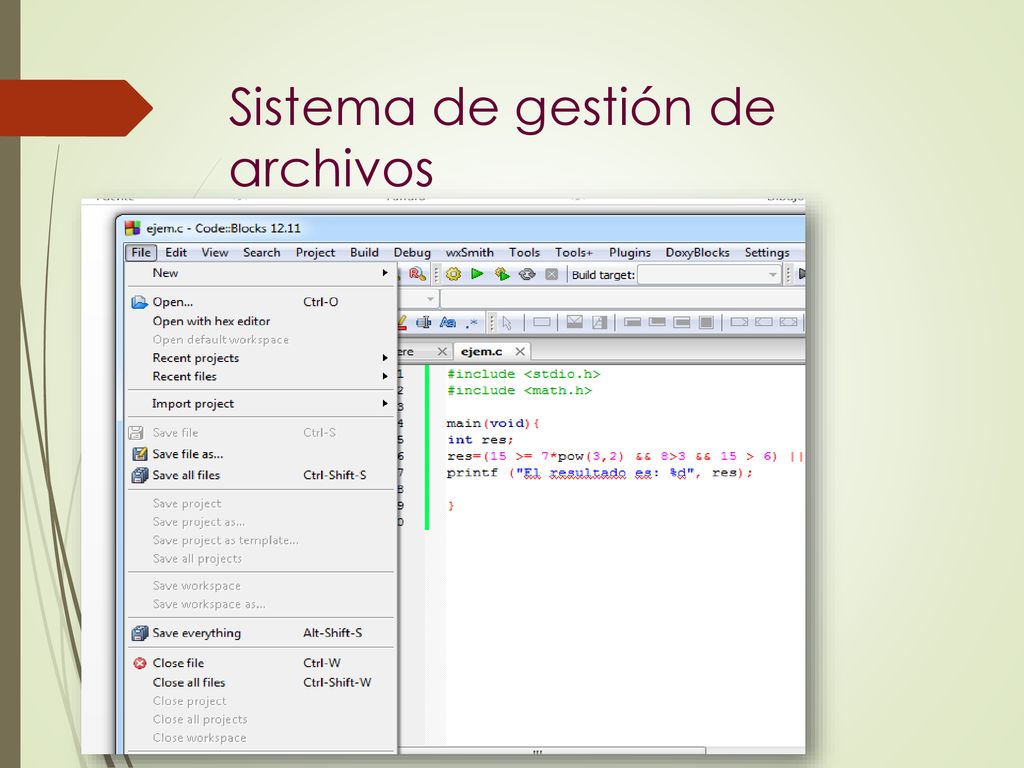Open the wxSmith menu
The height and width of the screenshot is (768, 1024).
click(470, 252)
